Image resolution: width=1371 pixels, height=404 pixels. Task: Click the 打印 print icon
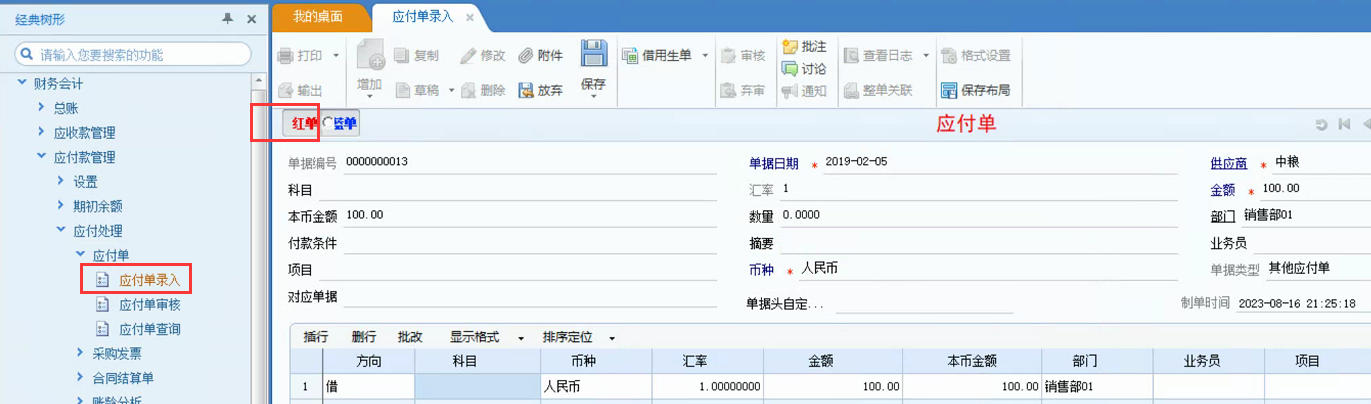(x=285, y=55)
